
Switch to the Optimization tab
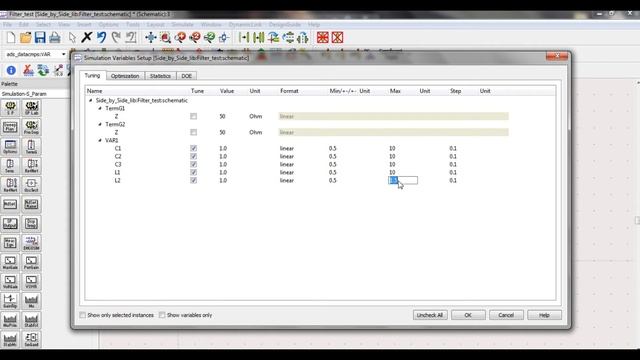[125, 76]
